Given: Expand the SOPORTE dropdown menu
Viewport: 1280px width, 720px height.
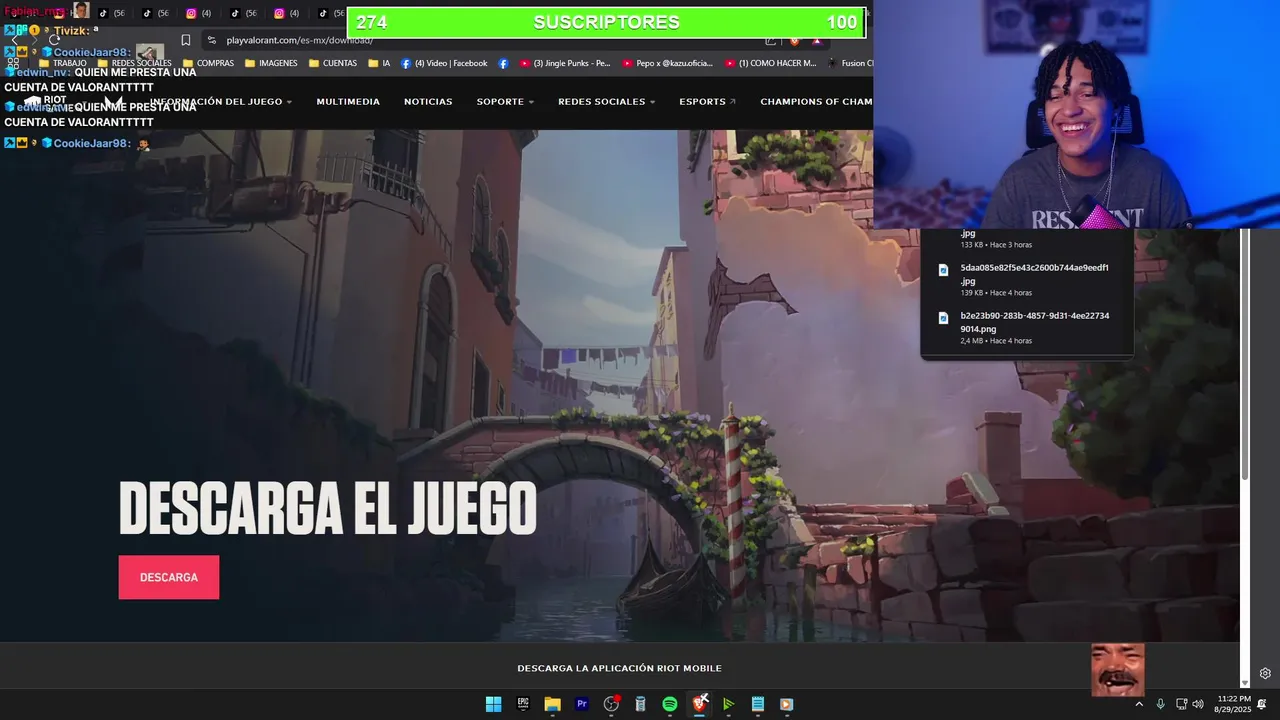Looking at the screenshot, I should [505, 102].
